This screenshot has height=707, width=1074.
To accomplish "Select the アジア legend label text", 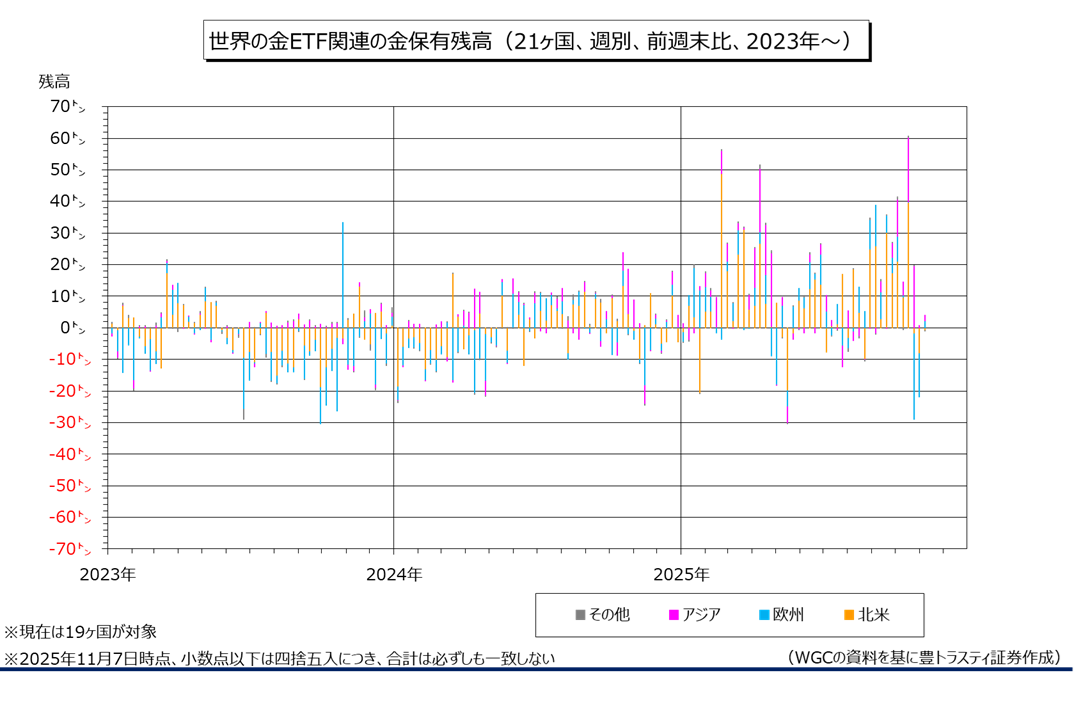I will [x=701, y=615].
